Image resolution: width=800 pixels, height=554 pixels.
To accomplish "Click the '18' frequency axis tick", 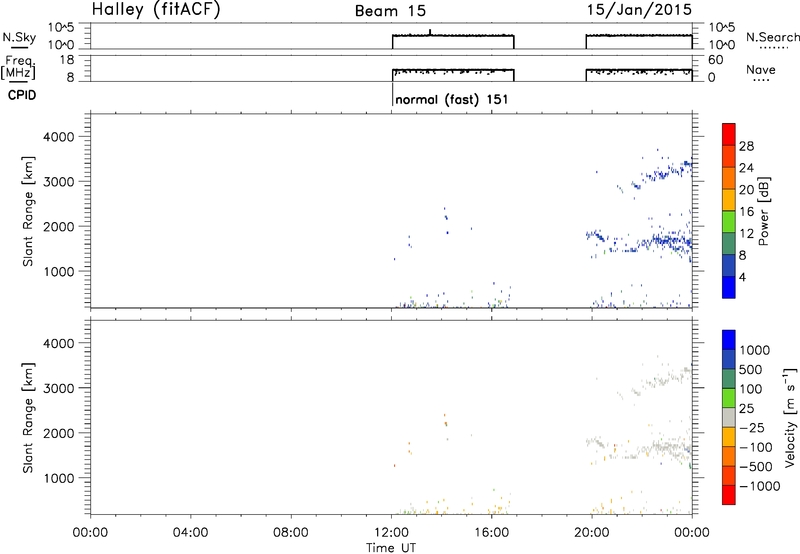I will [x=67, y=60].
